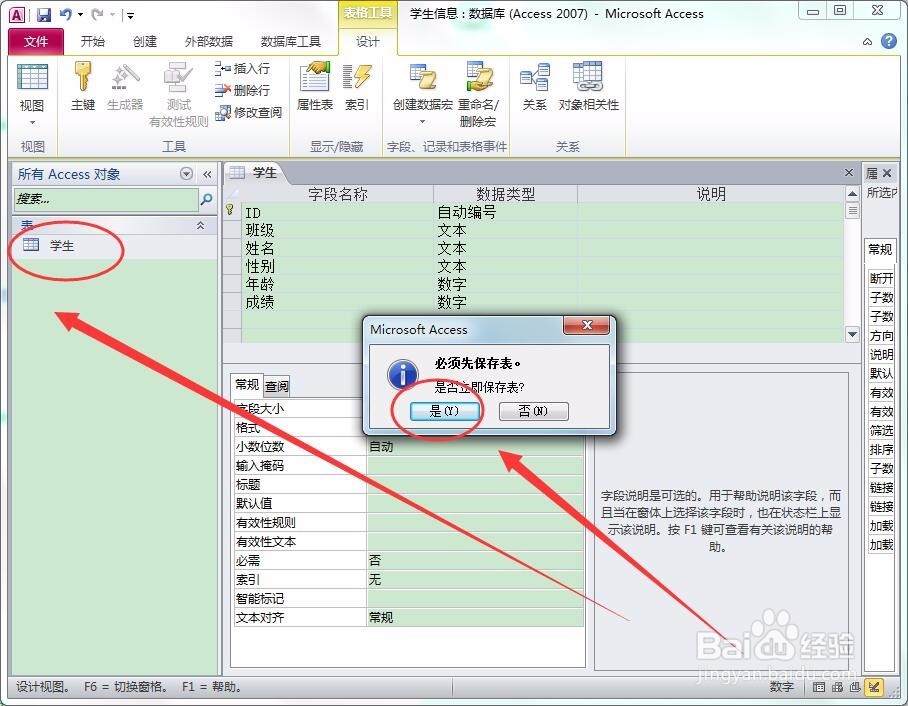This screenshot has height=706, width=908.
Task: Click 自动编号 data type cell
Action: pyautogui.click(x=505, y=213)
